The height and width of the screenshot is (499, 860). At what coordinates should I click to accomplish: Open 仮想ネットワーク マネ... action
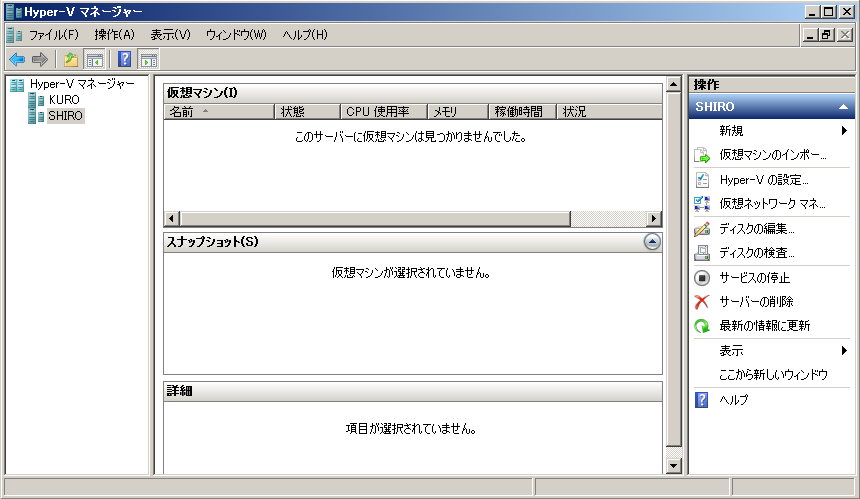click(x=772, y=204)
